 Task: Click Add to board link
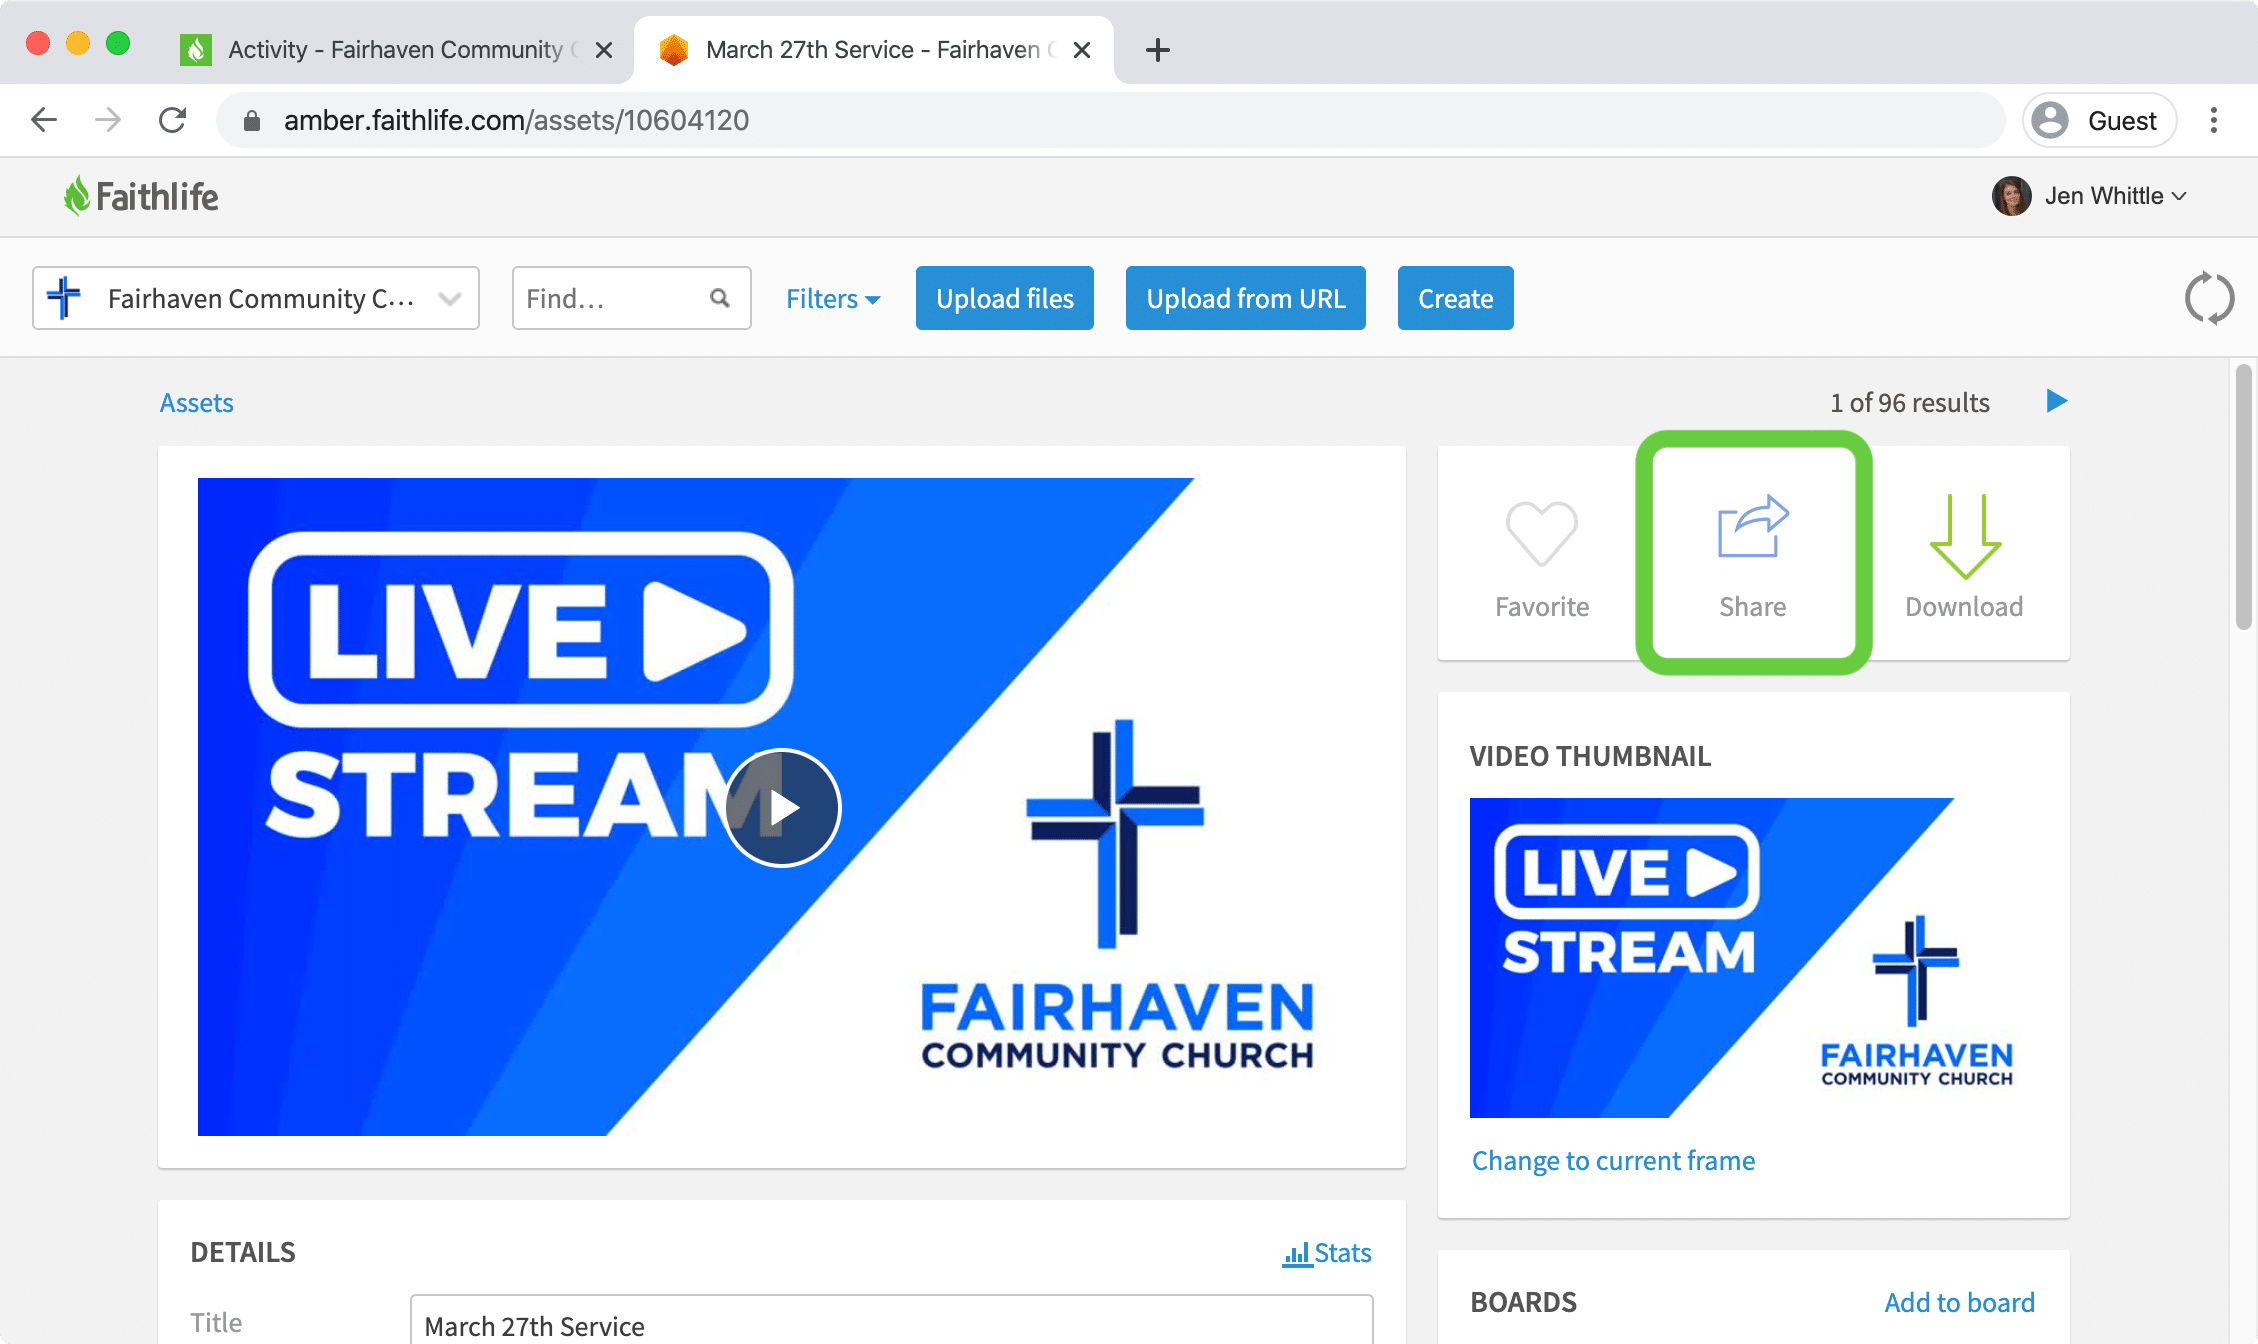[x=1959, y=1302]
